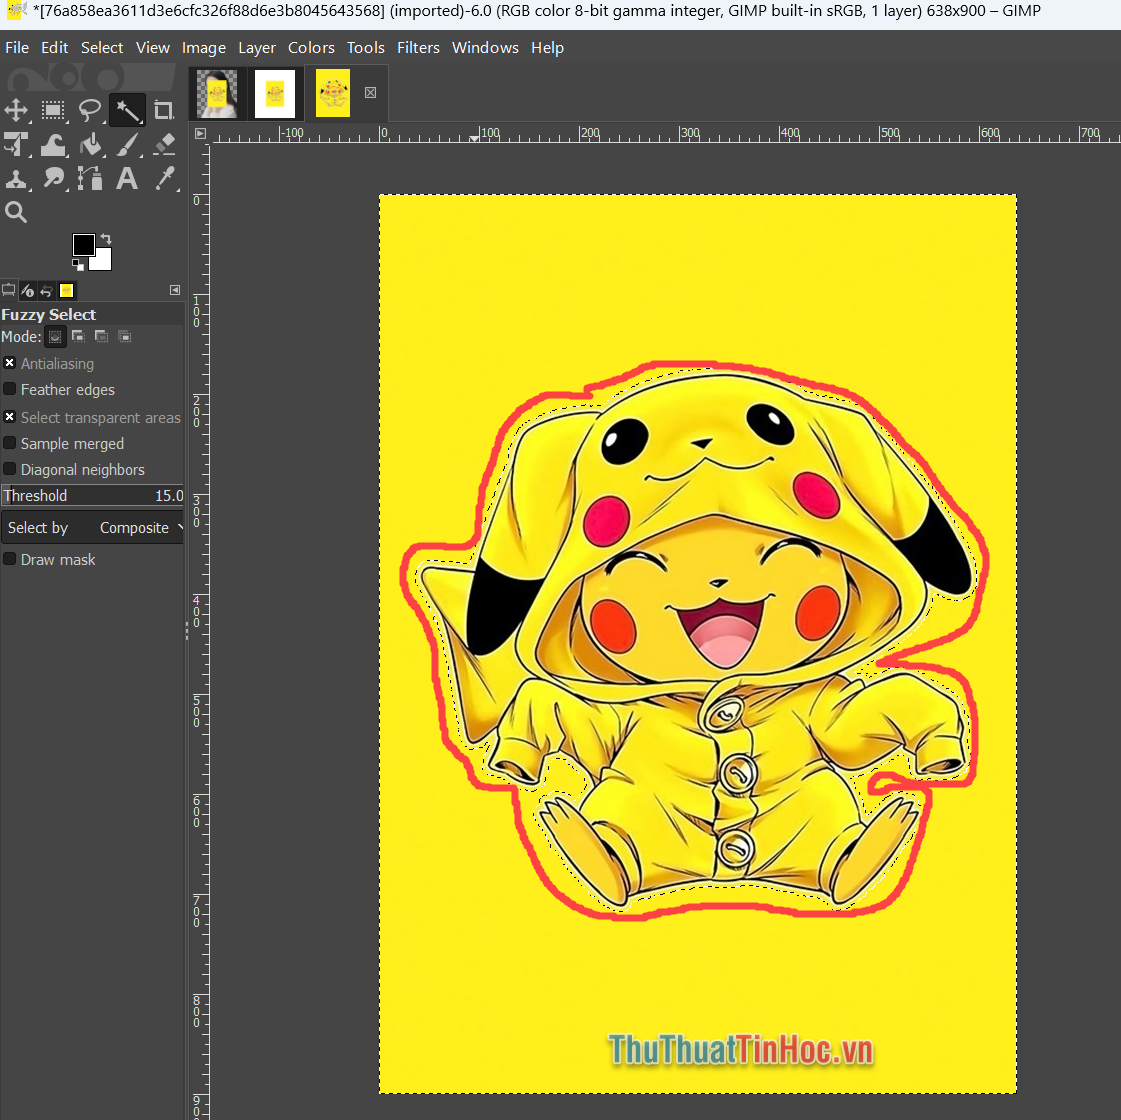Screen dimensions: 1121x1120
Task: Open the Select by Composite dropdown
Action: point(92,527)
